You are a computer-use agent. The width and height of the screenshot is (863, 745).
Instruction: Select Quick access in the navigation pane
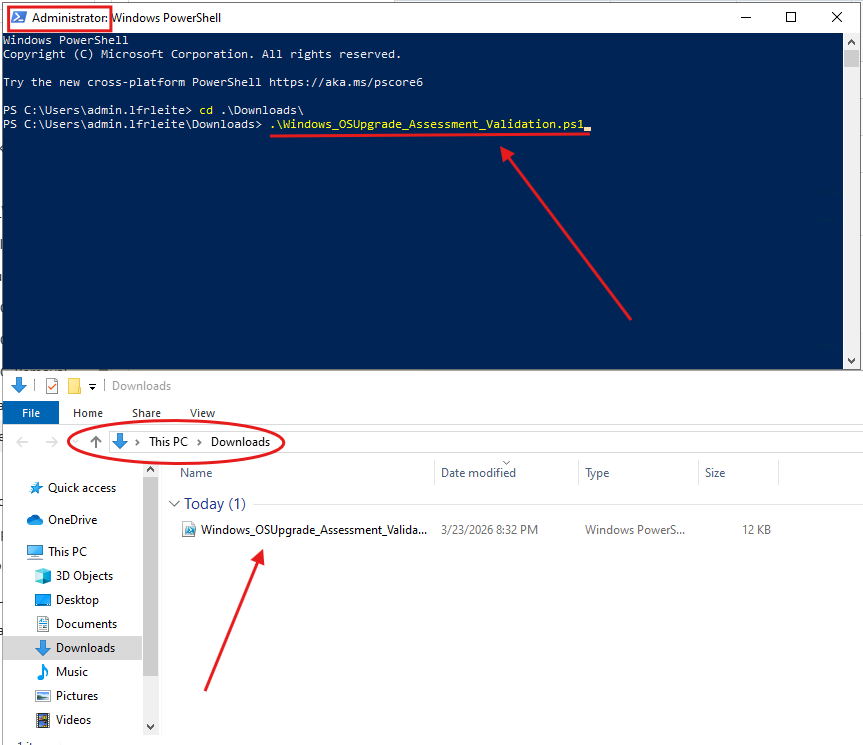click(81, 488)
